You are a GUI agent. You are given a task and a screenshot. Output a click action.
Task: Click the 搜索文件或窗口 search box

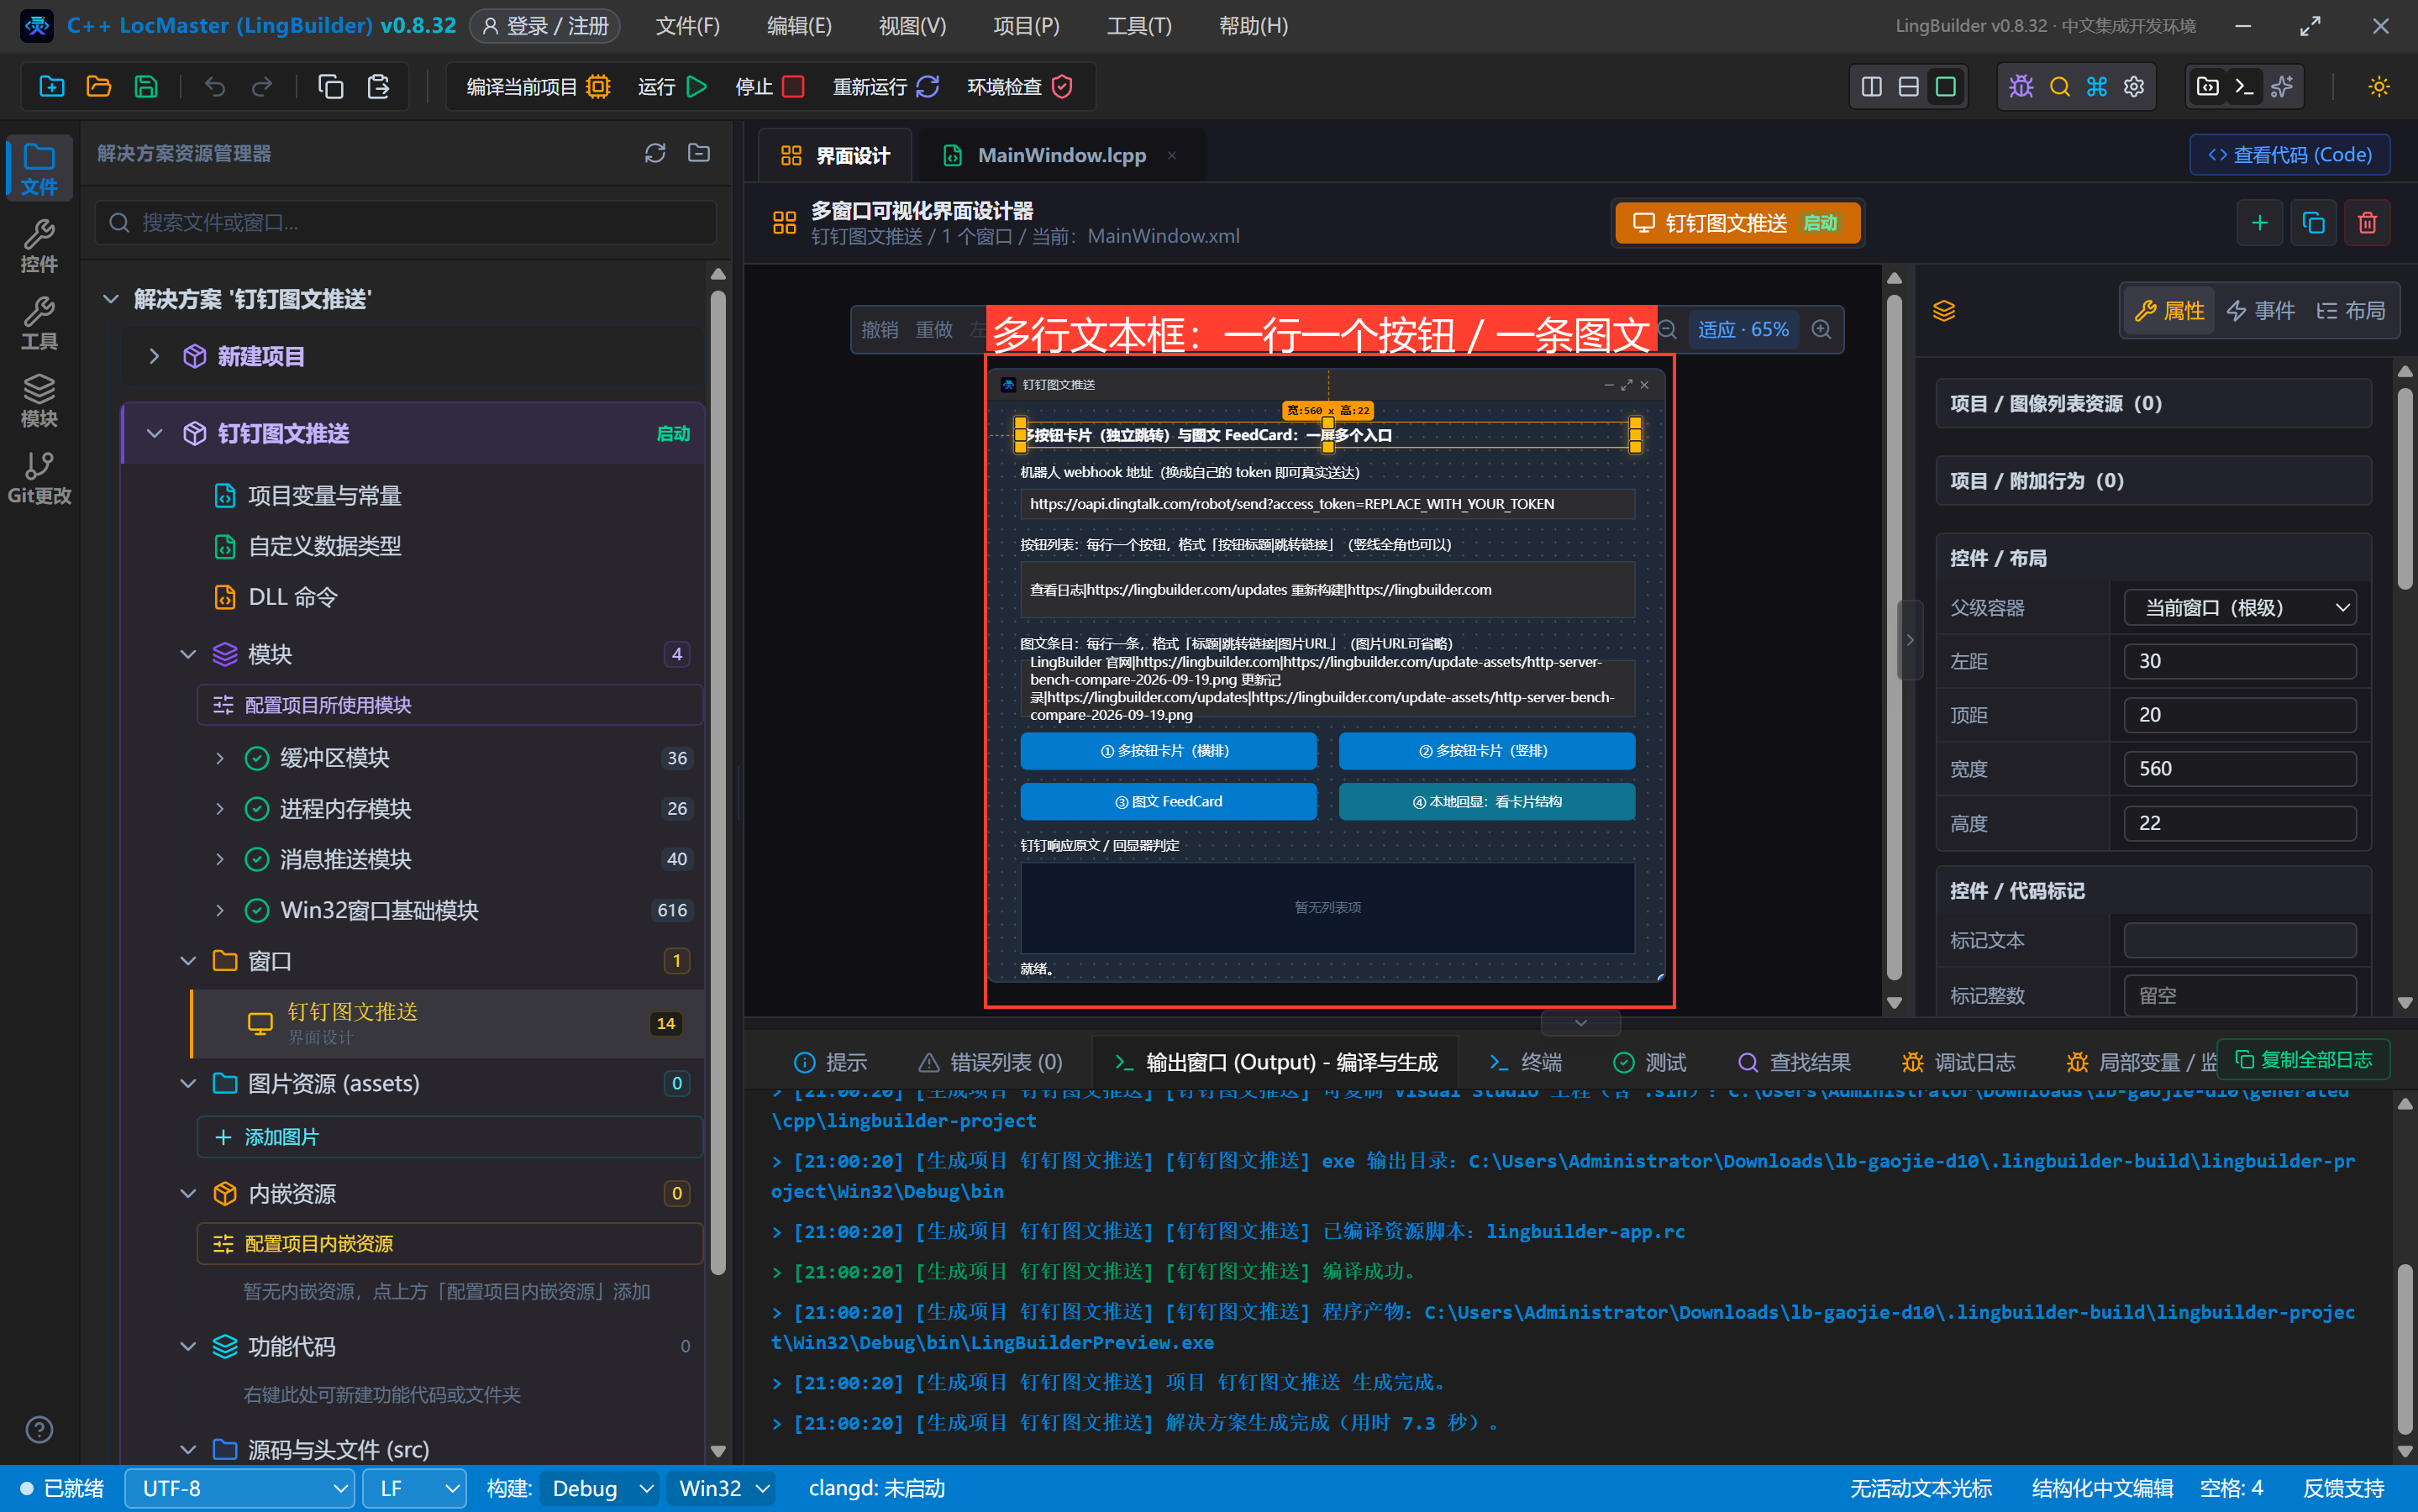click(x=406, y=222)
